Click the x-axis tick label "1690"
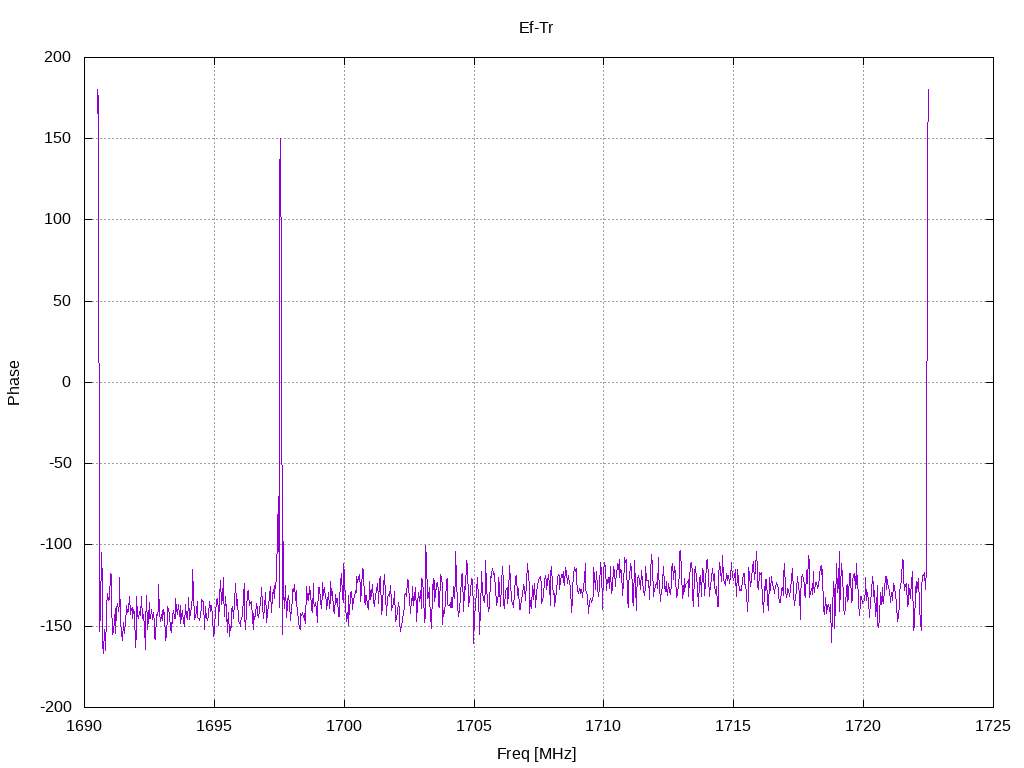1024x768 pixels. (x=84, y=726)
